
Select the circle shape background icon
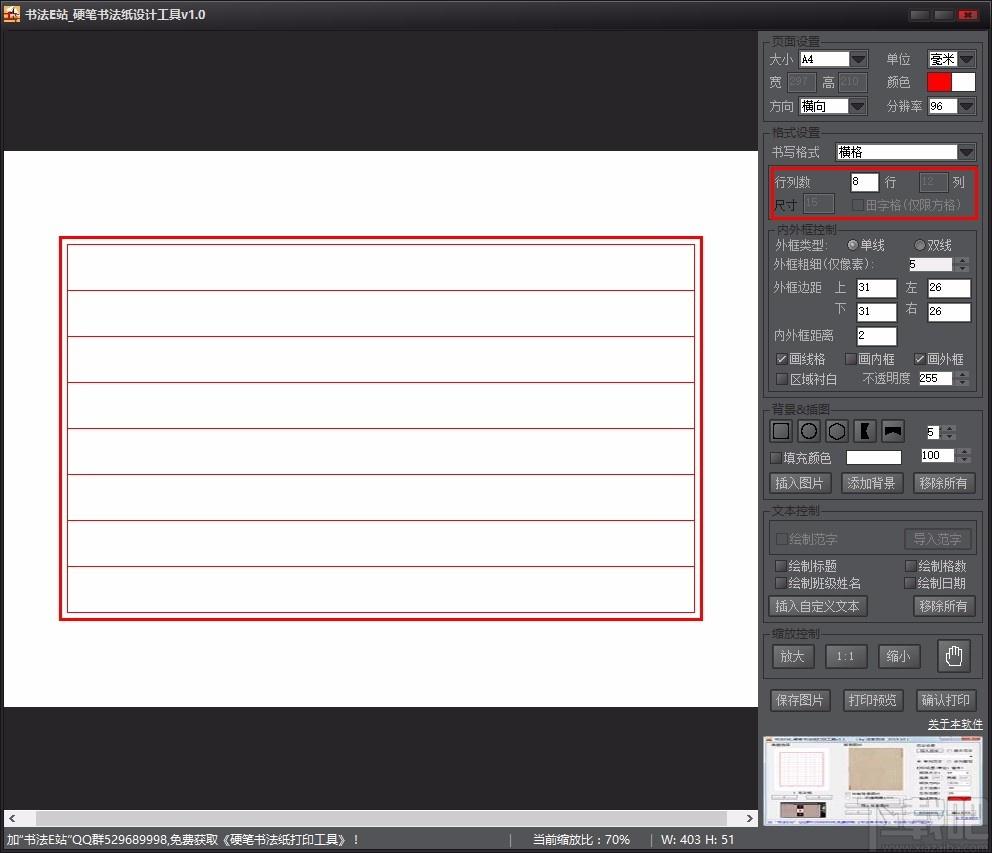809,431
